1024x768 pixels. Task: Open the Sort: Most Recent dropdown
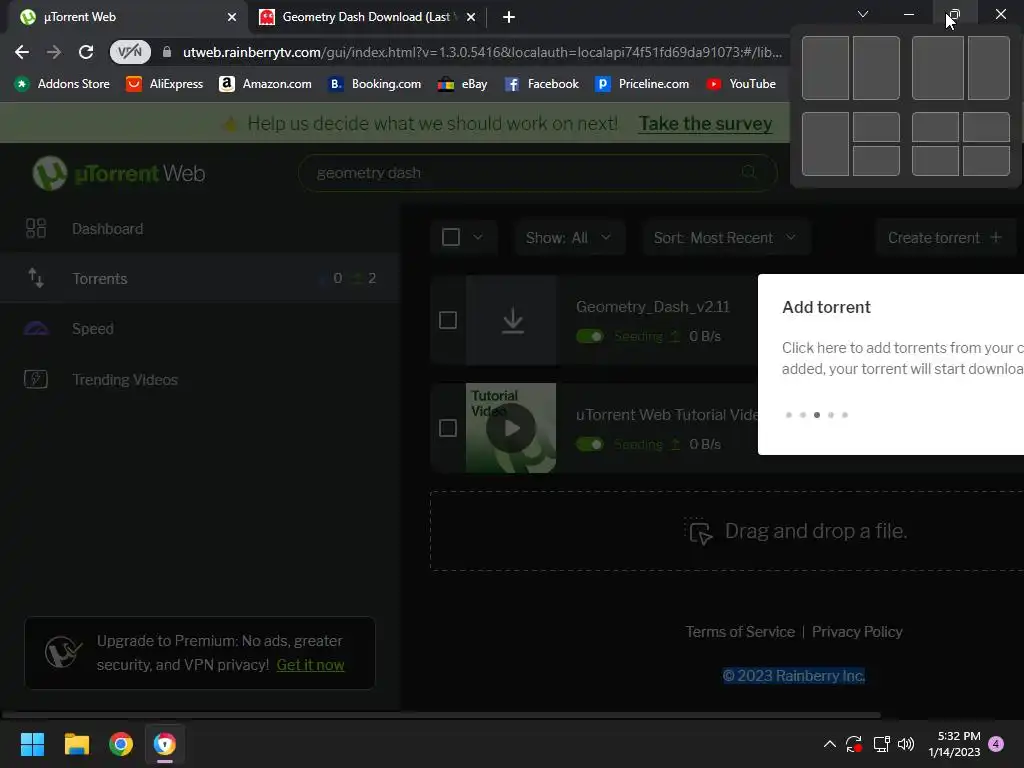[x=726, y=238]
